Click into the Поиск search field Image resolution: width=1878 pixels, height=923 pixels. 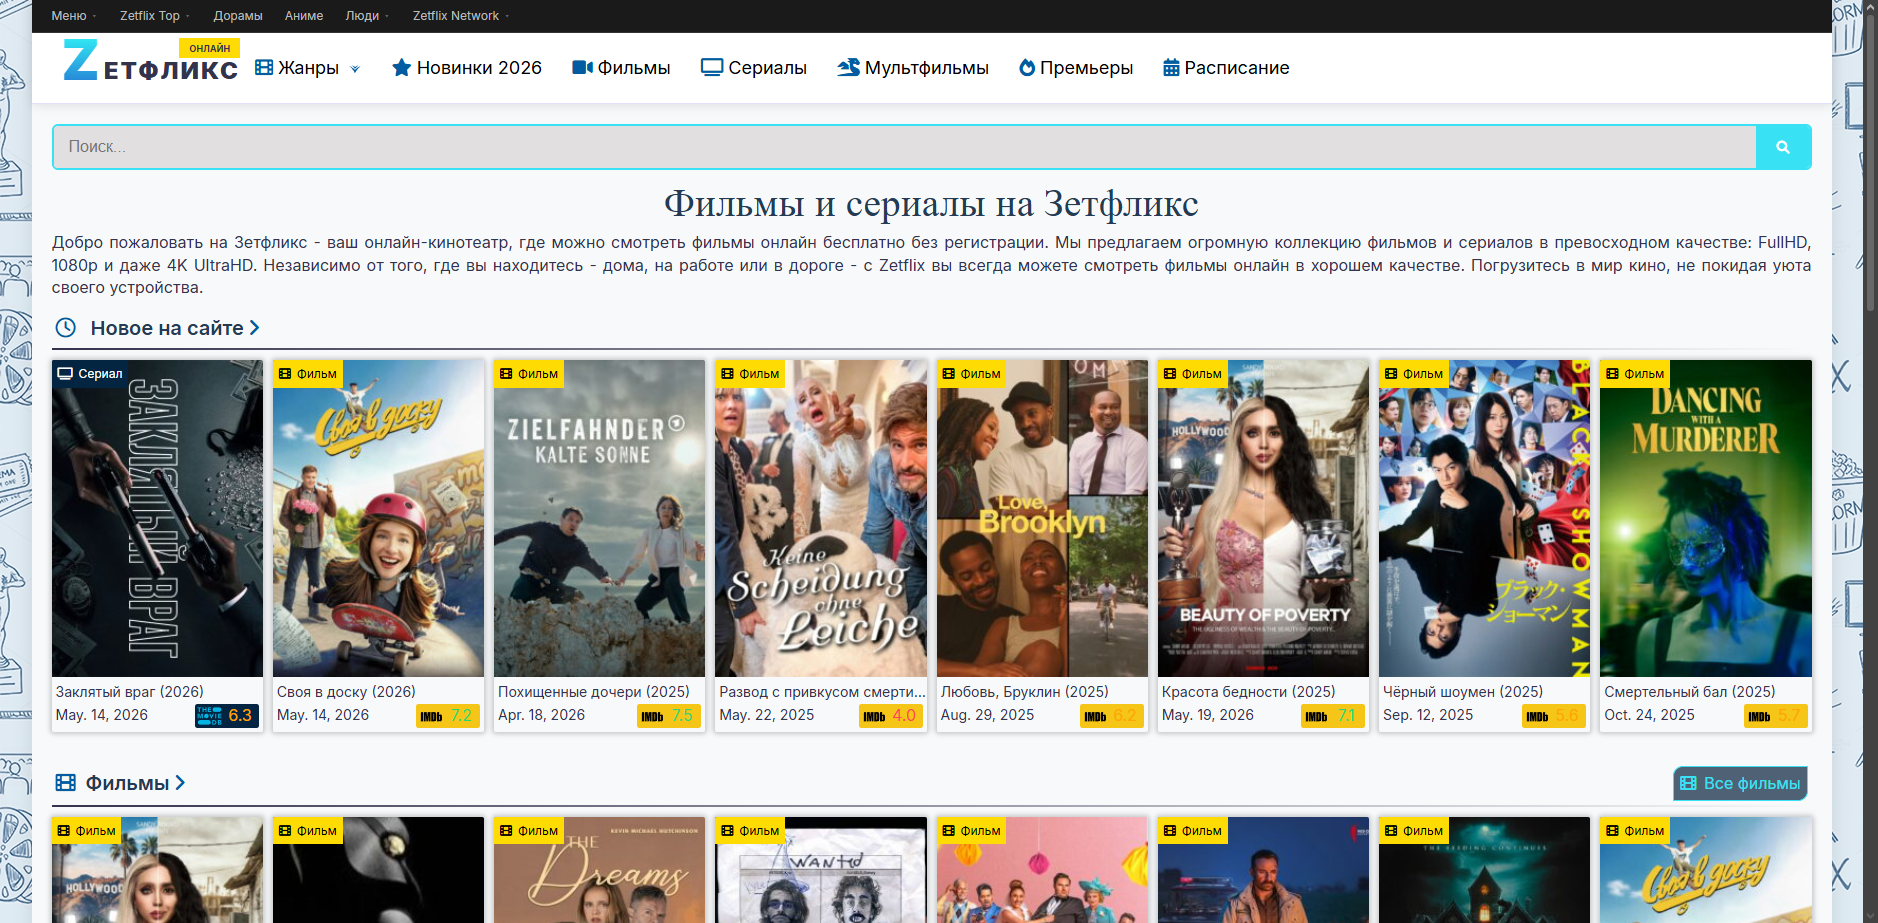pos(904,147)
